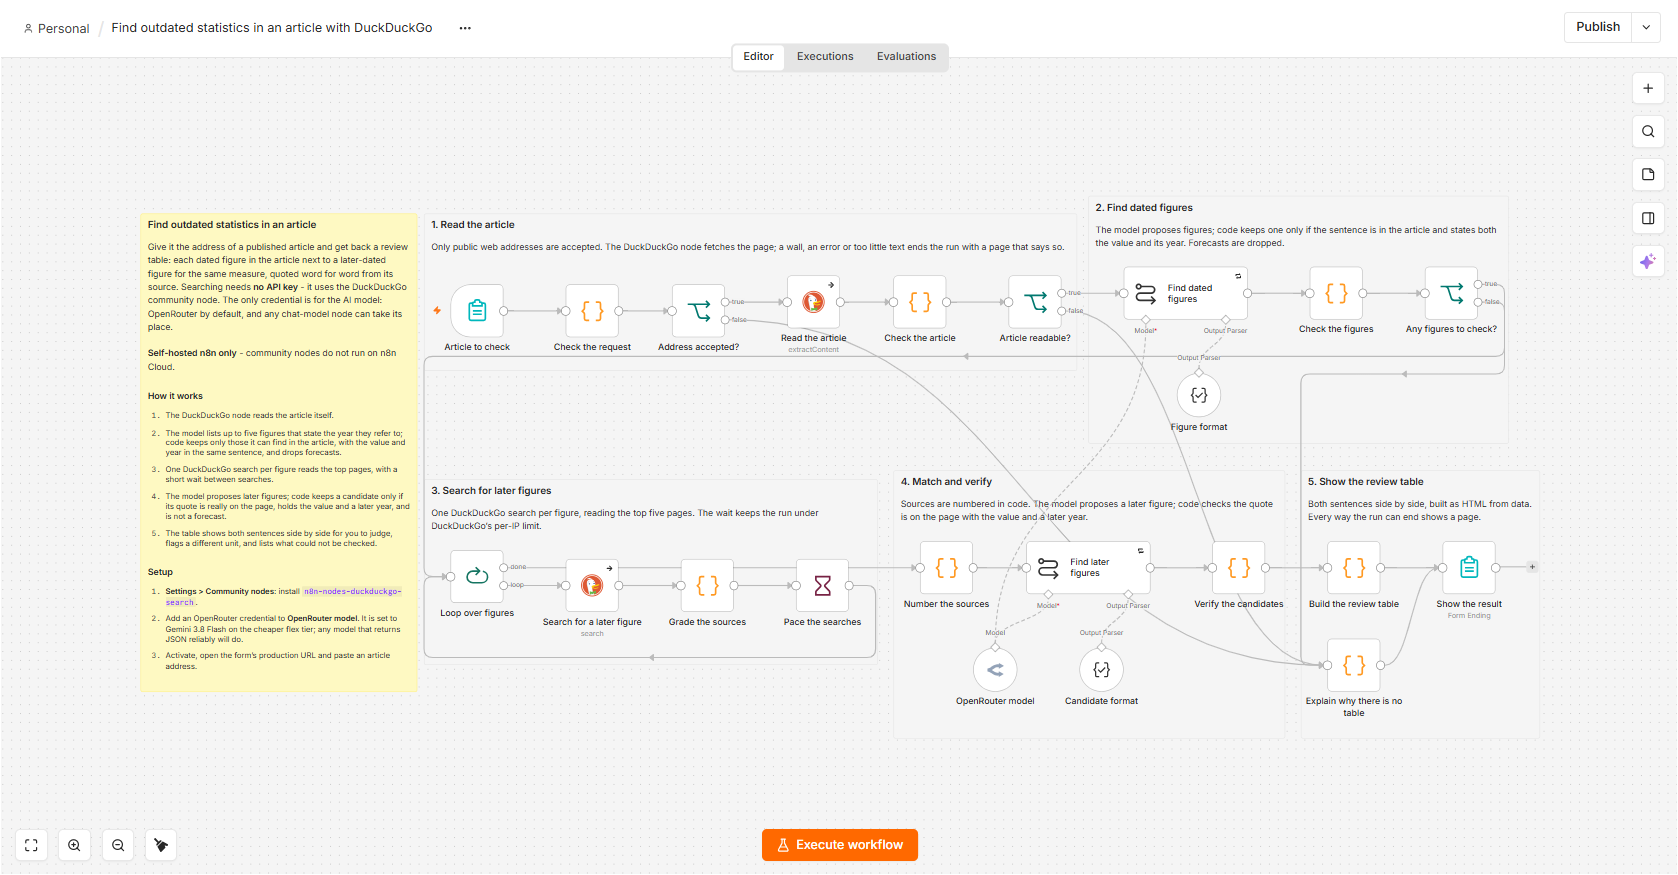Select Search for a later figure node

click(592, 585)
